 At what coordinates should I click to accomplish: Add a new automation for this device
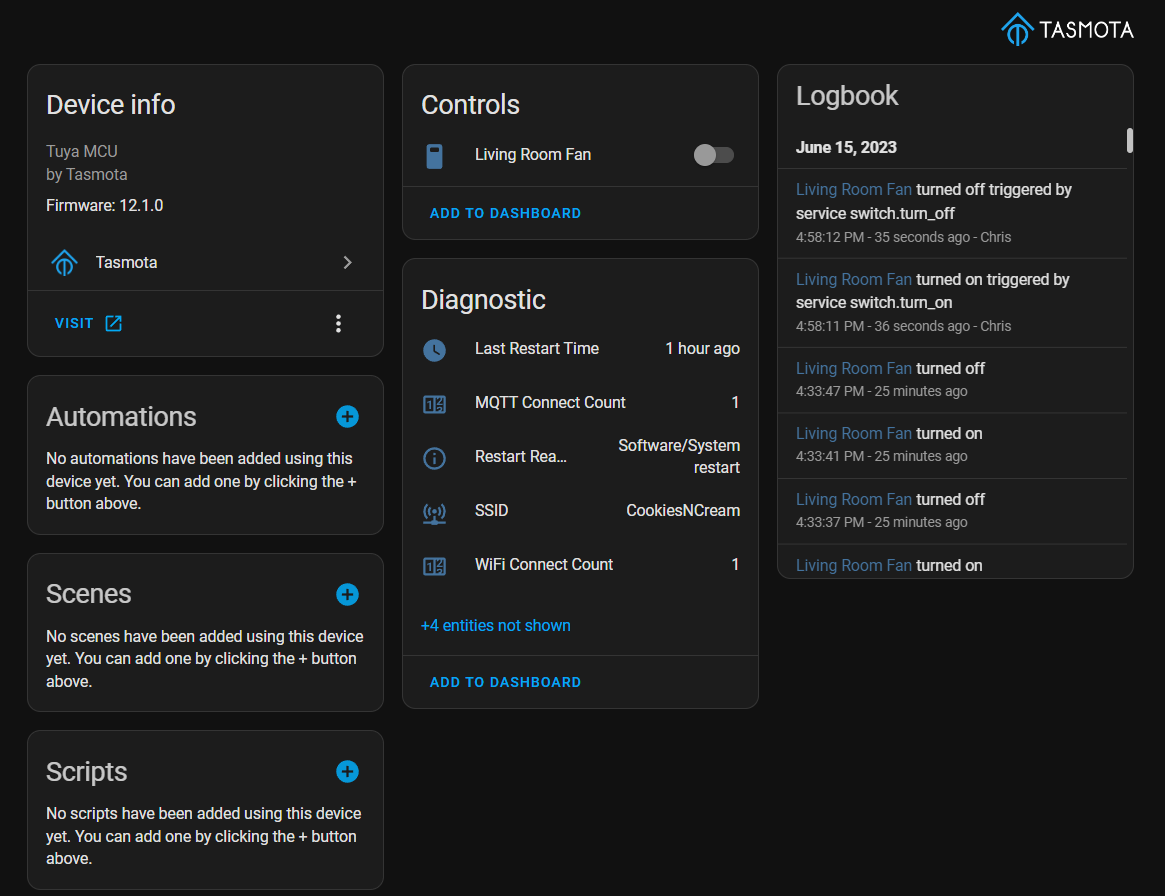click(347, 416)
